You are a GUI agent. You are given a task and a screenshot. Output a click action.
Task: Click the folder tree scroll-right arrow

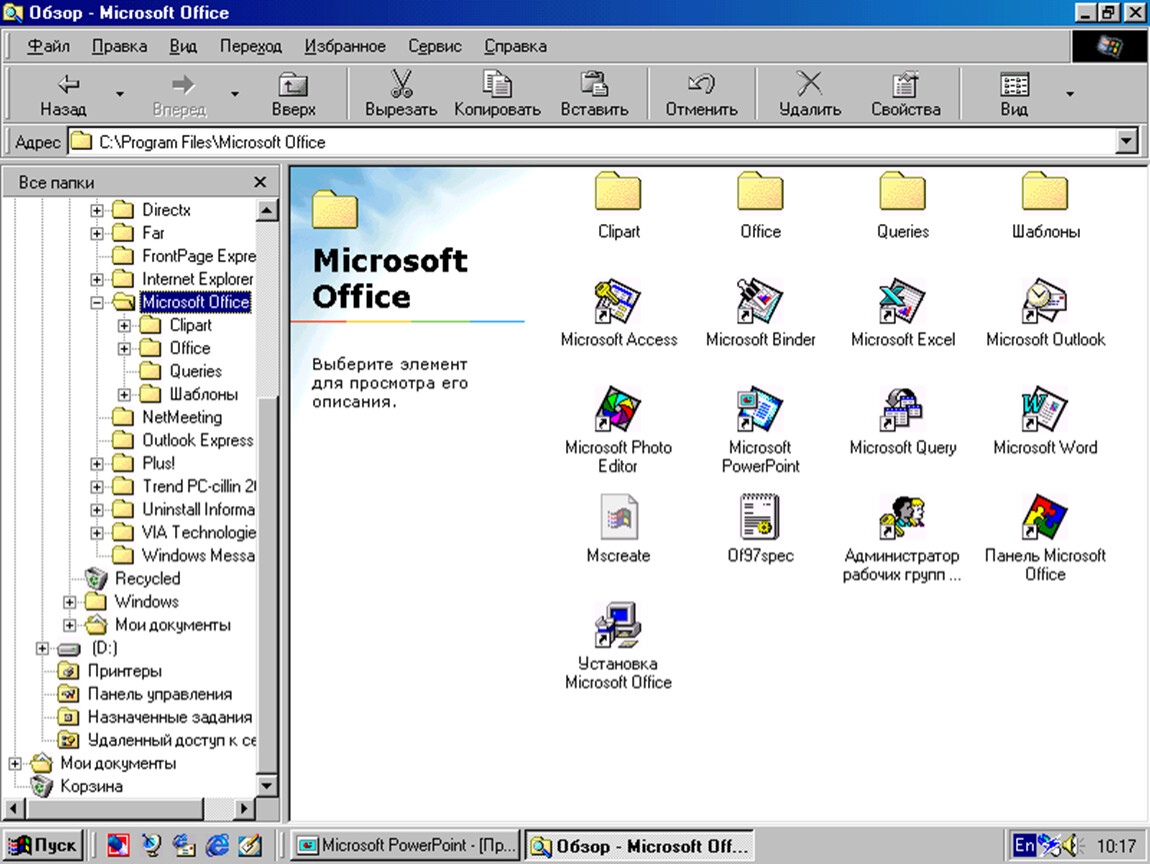[x=245, y=808]
